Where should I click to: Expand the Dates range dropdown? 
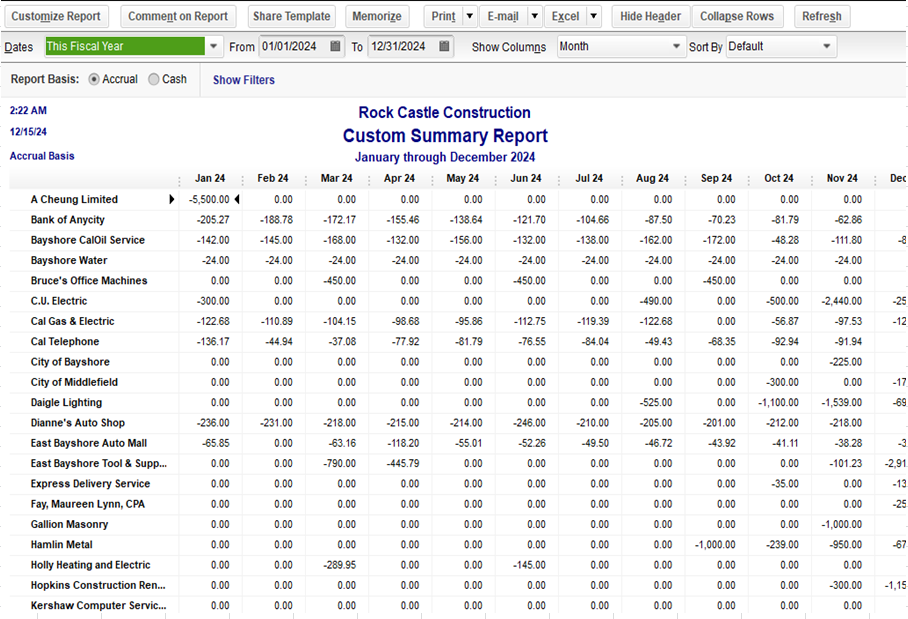pyautogui.click(x=215, y=47)
